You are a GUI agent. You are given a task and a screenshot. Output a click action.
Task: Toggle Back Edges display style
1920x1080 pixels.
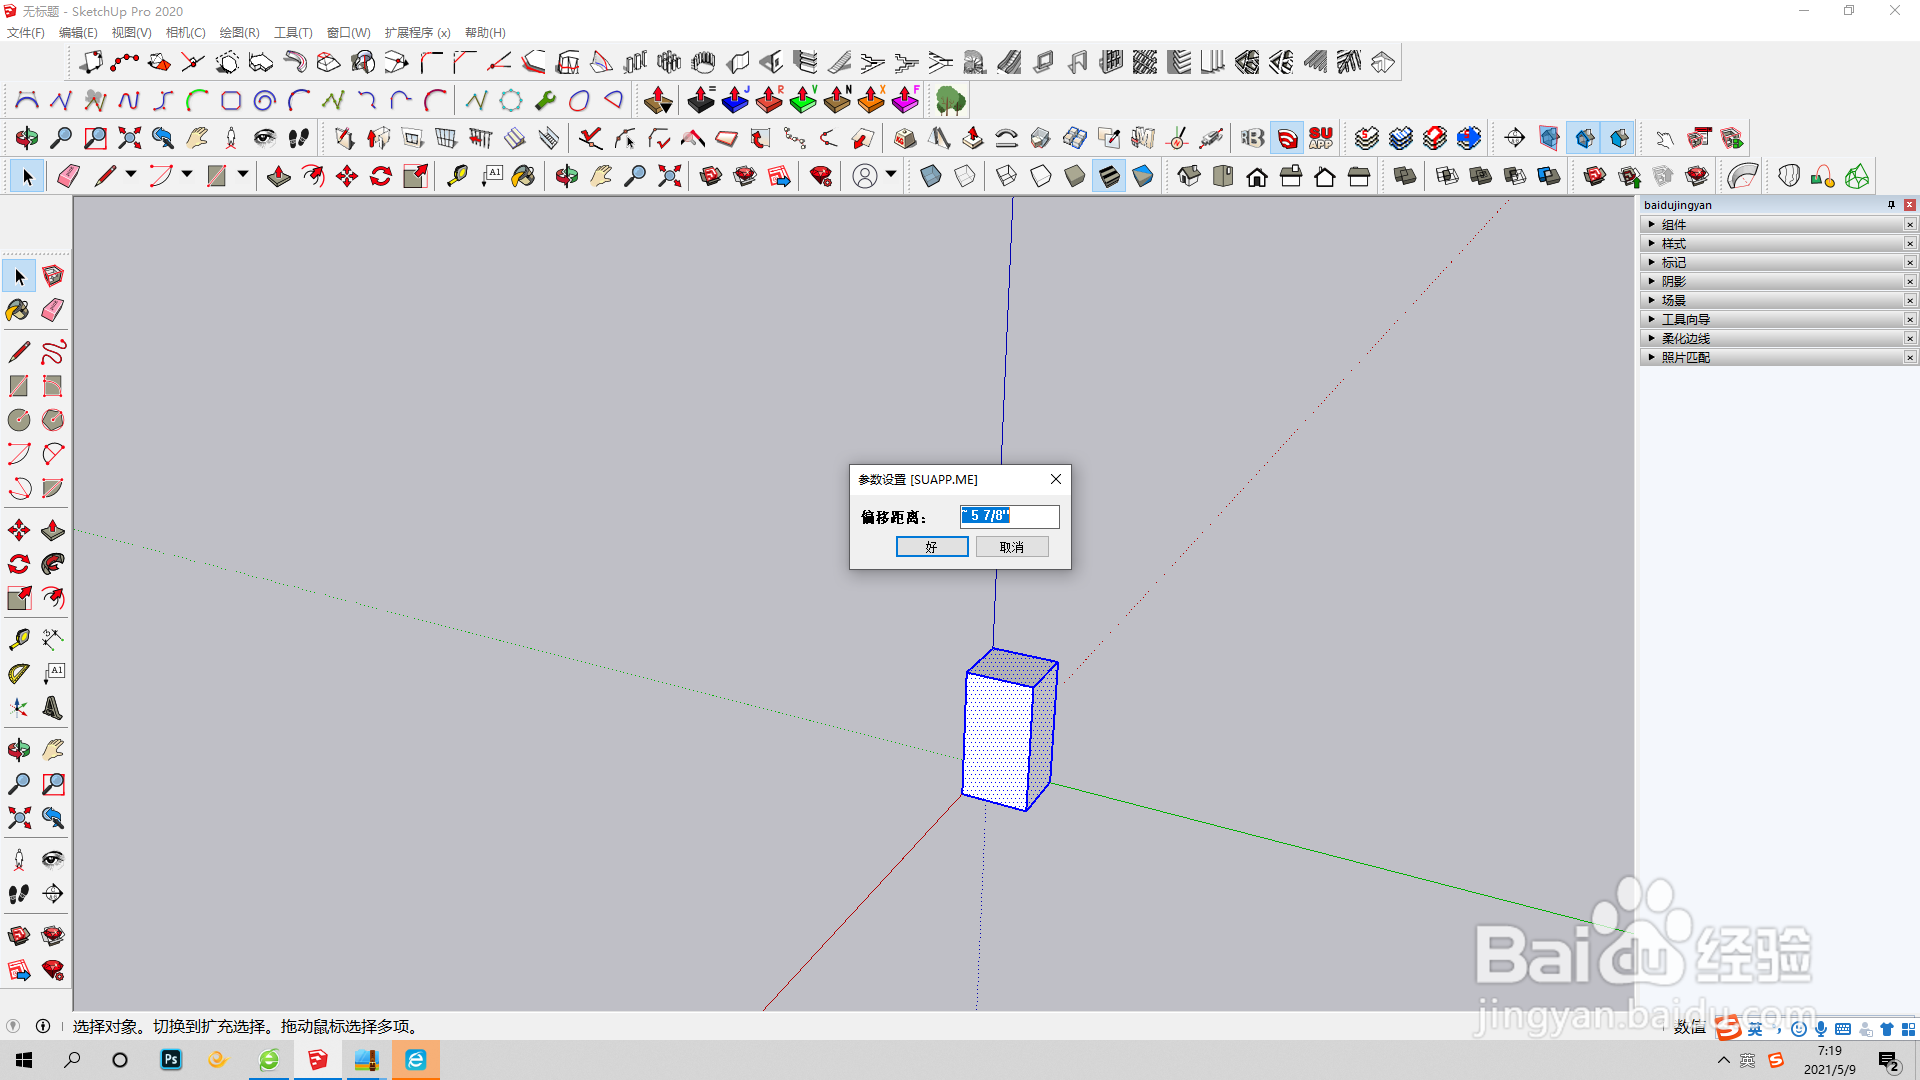pyautogui.click(x=965, y=177)
